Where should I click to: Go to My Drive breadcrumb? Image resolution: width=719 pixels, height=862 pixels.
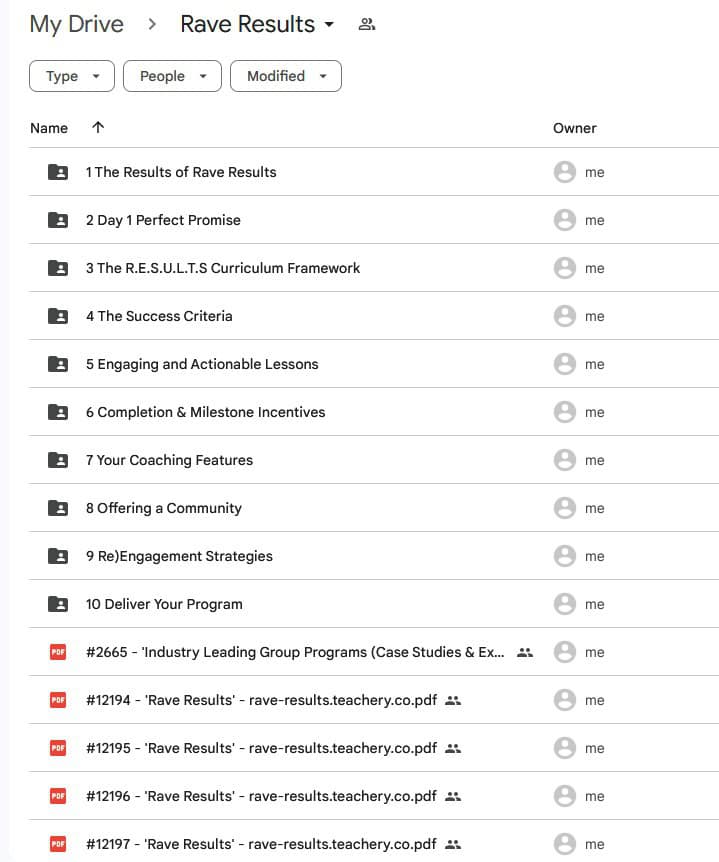(77, 25)
